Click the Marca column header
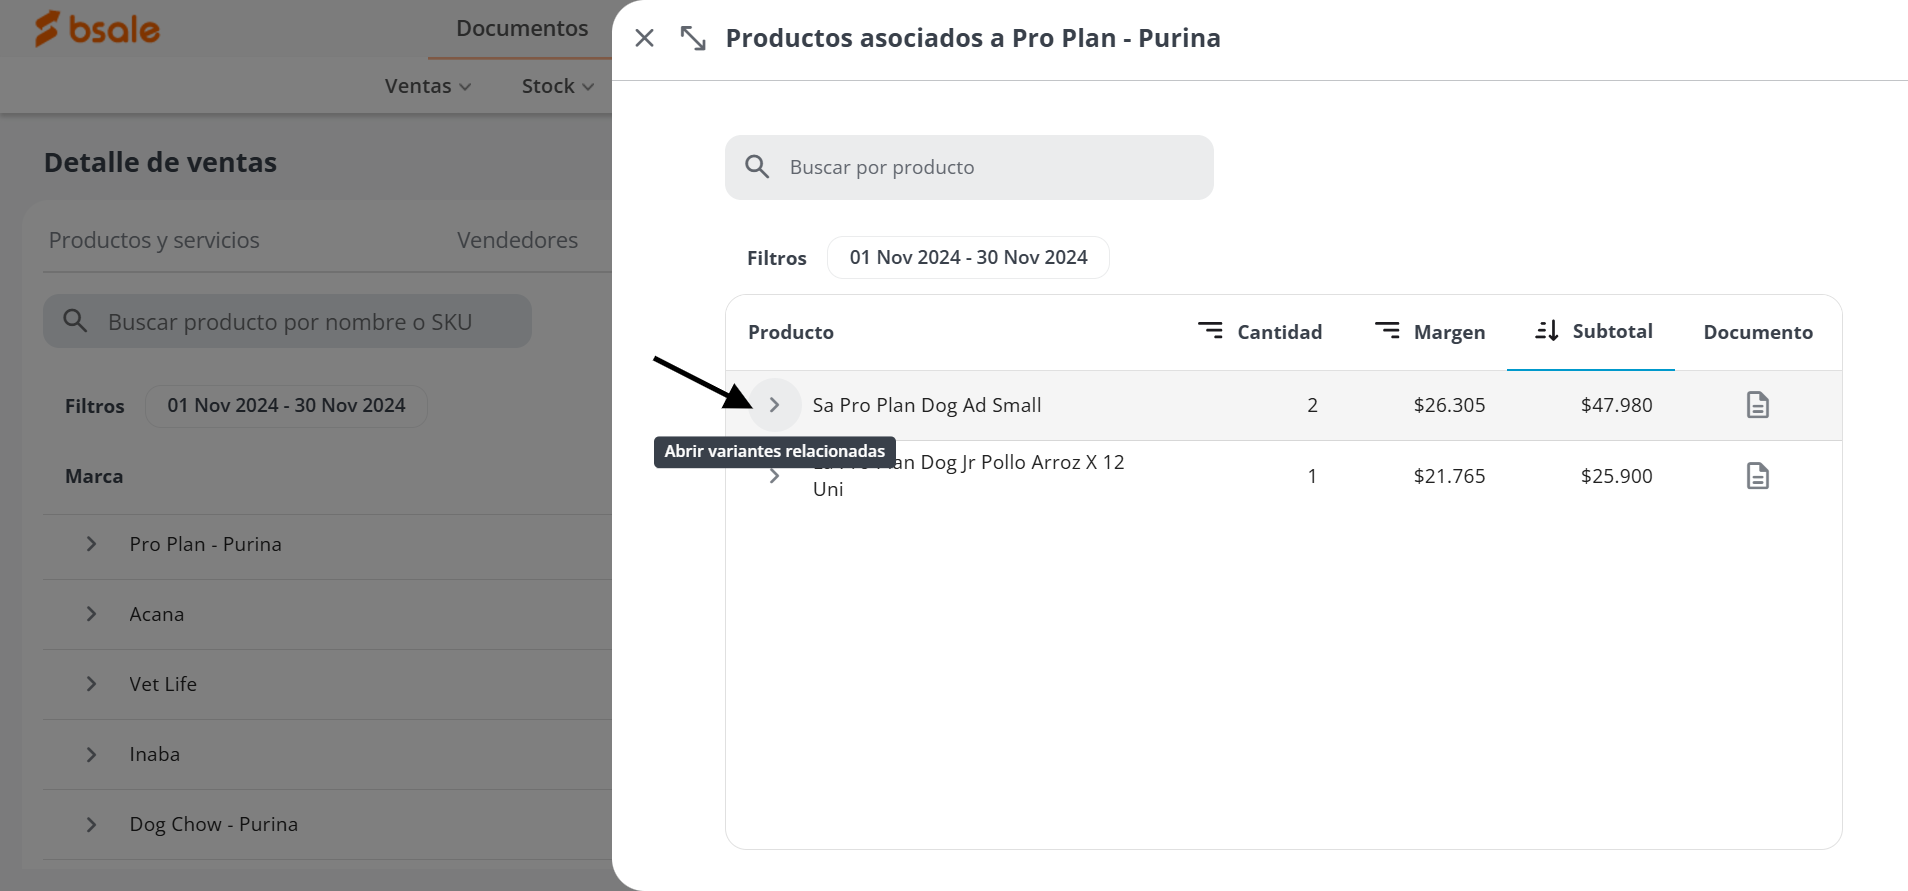 [x=94, y=476]
